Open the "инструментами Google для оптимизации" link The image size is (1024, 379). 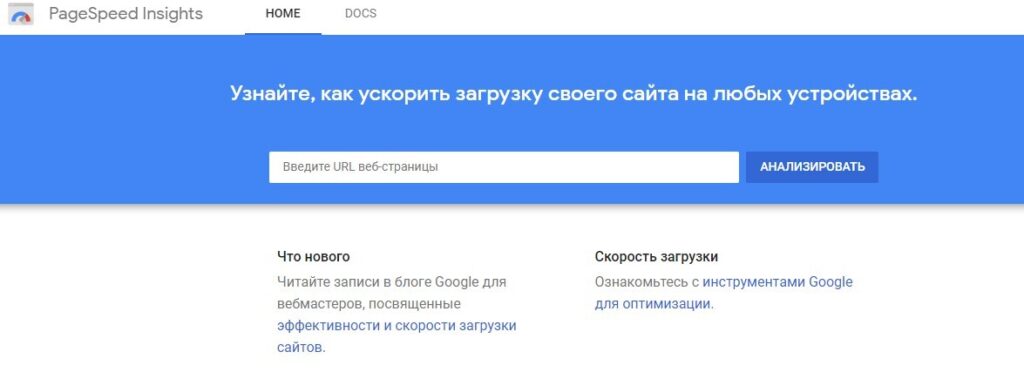pos(724,293)
